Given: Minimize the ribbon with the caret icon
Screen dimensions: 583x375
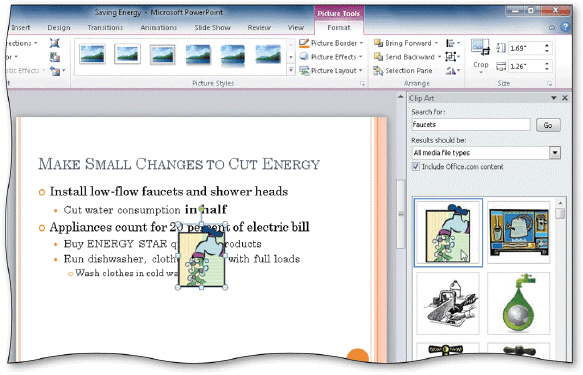Looking at the screenshot, I should coord(552,28).
